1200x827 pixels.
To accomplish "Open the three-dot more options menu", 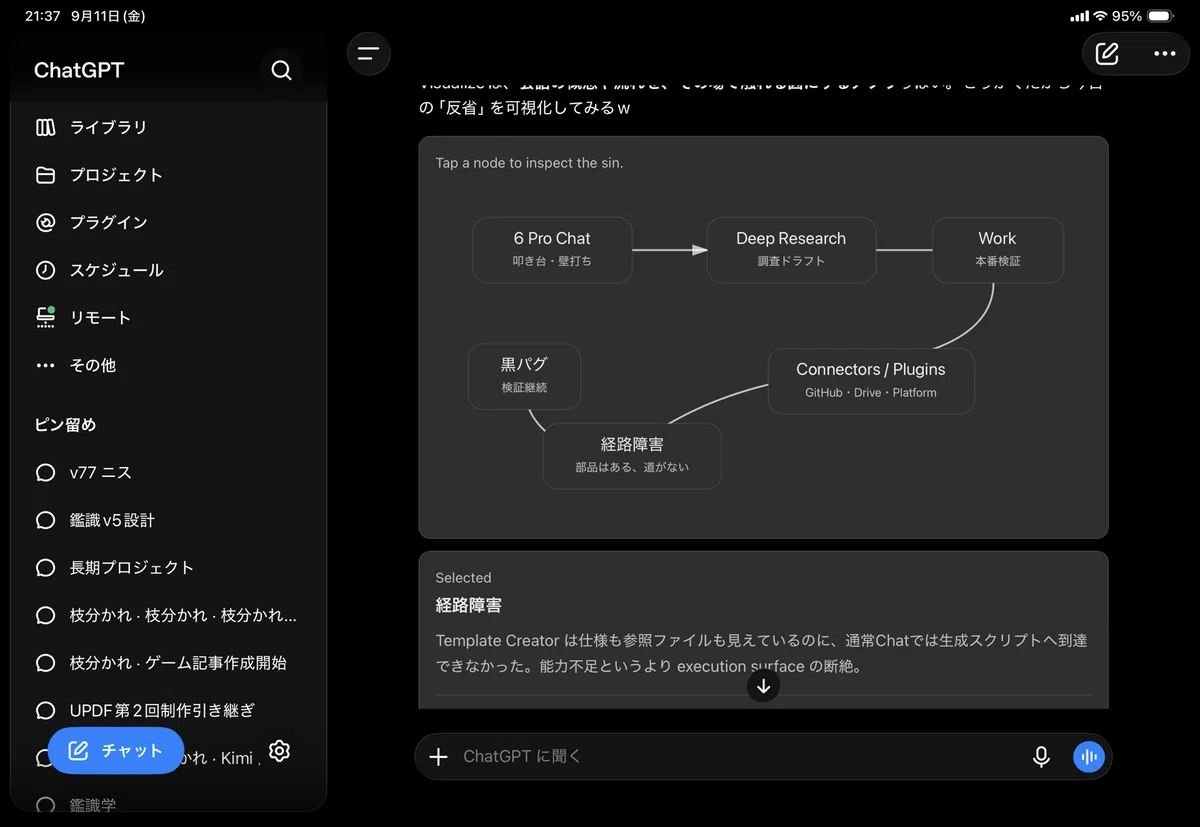I will (x=1165, y=54).
